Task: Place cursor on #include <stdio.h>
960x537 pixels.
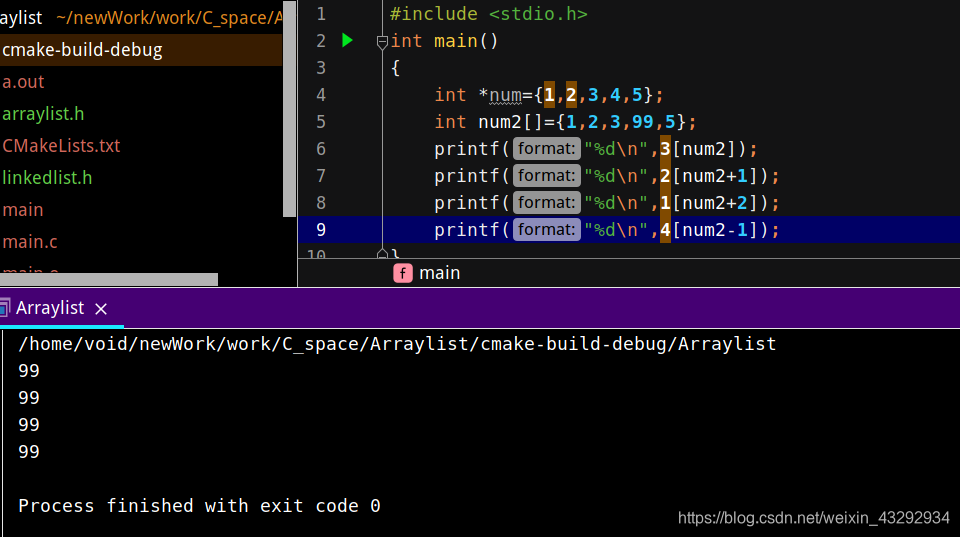Action: pyautogui.click(x=489, y=14)
